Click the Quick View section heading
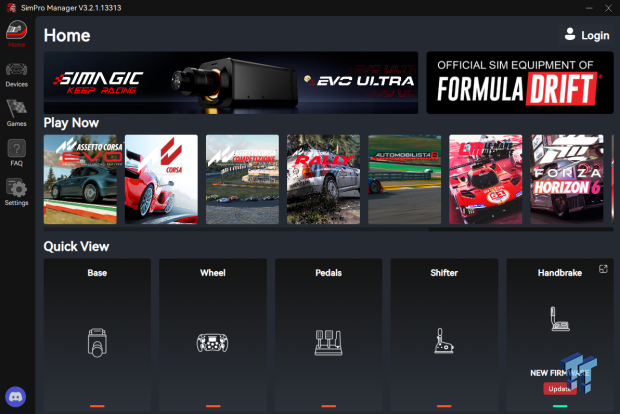The image size is (620, 414). 76,247
